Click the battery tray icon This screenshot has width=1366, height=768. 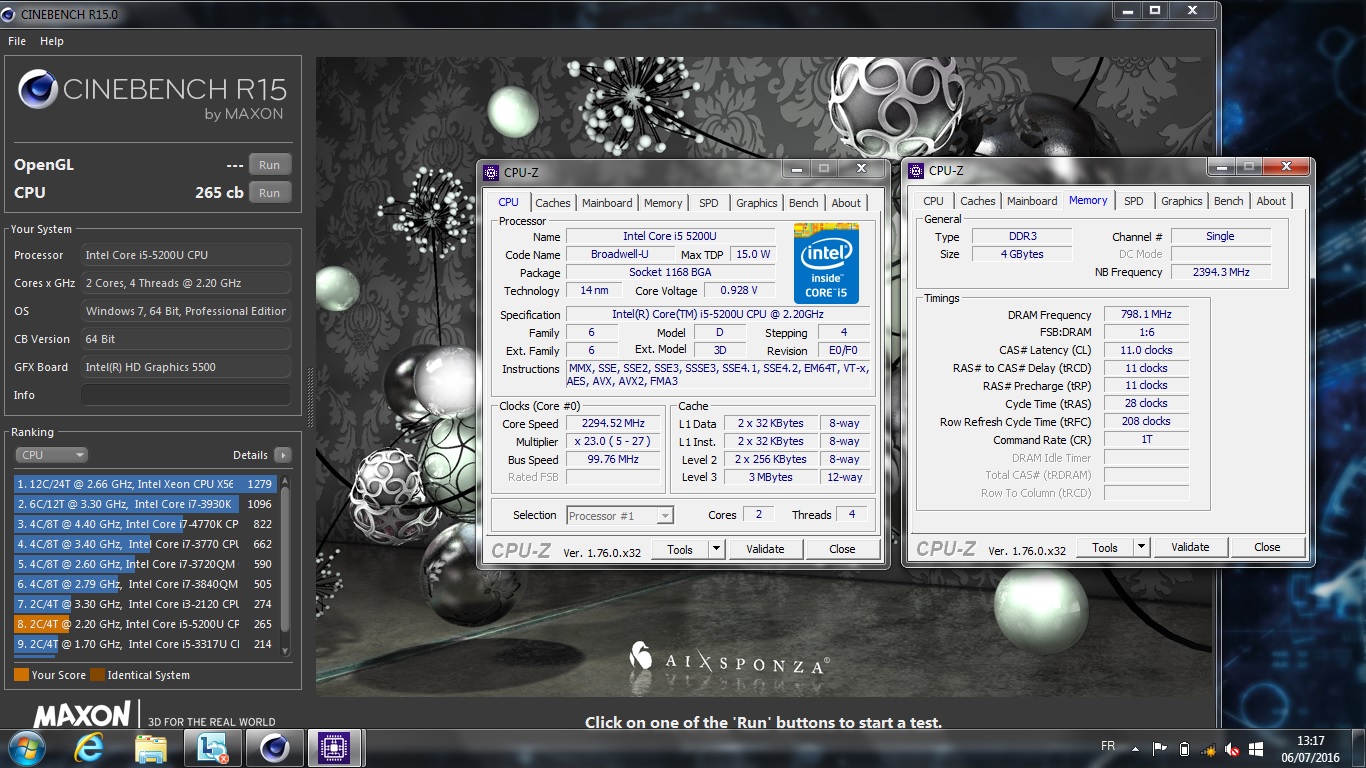[x=1184, y=748]
